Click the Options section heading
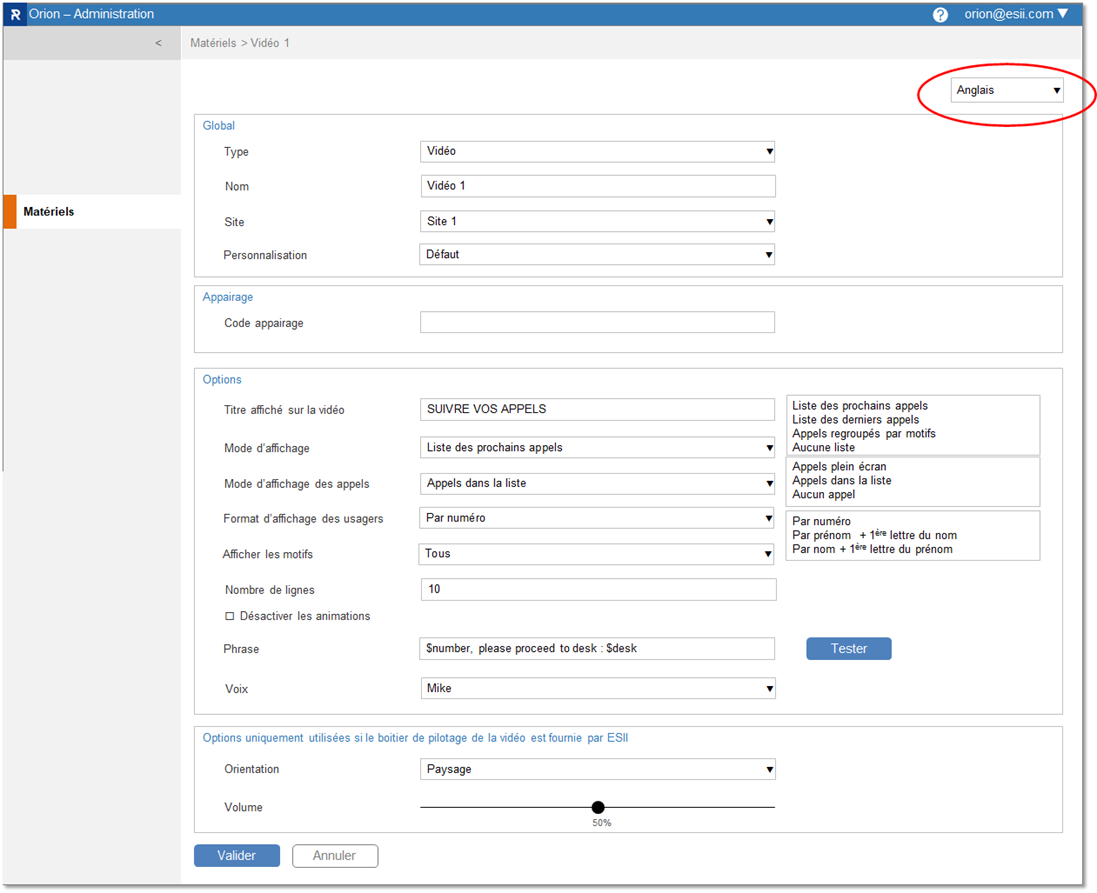Screen dimensions: 1097x893 point(222,380)
